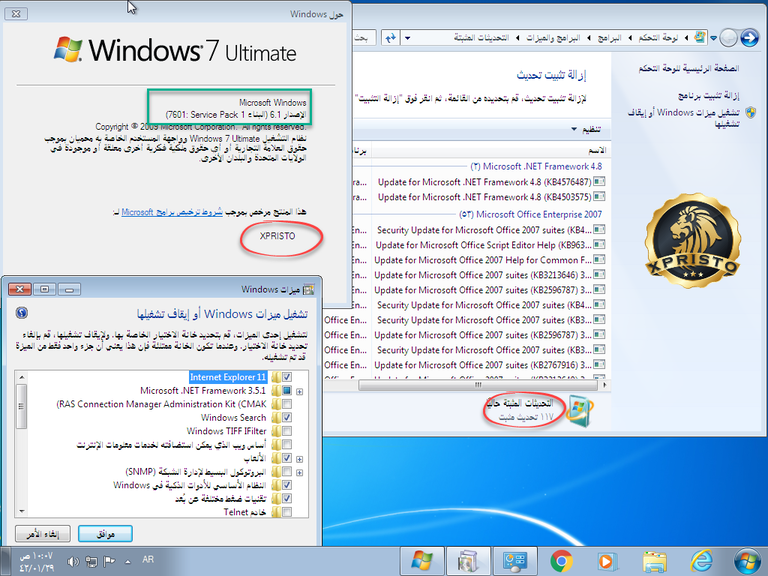
Task: Click the shield icon beside Windows features link
Action: pyautogui.click(x=750, y=113)
